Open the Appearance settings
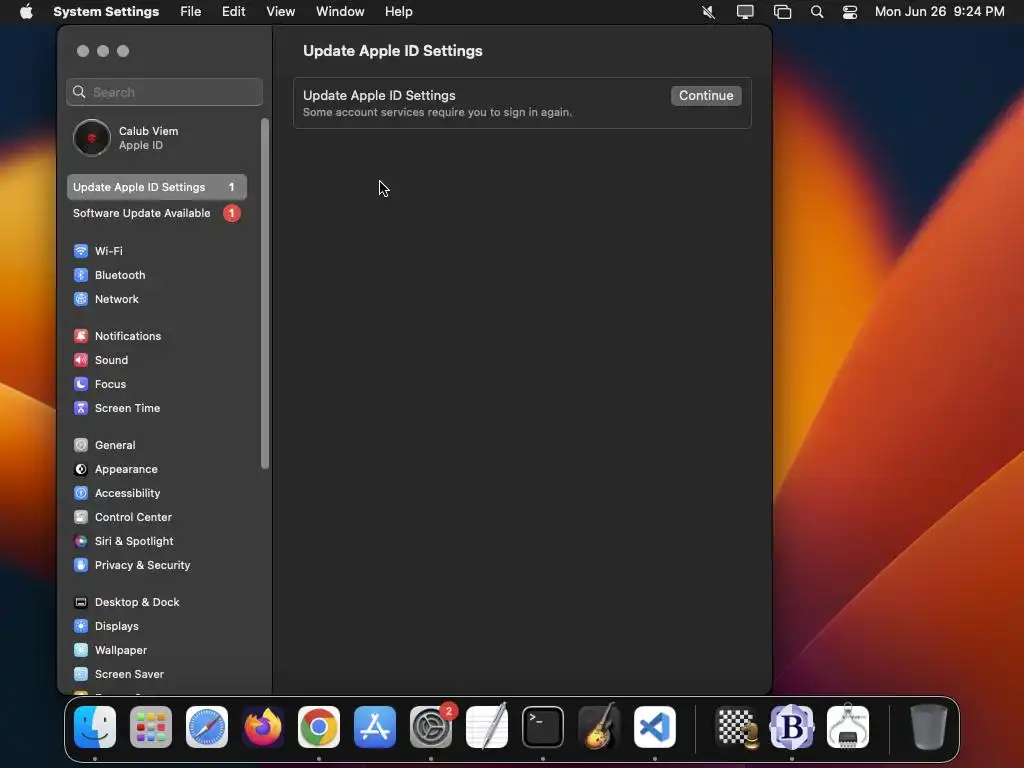Image resolution: width=1024 pixels, height=768 pixels. pos(157,469)
